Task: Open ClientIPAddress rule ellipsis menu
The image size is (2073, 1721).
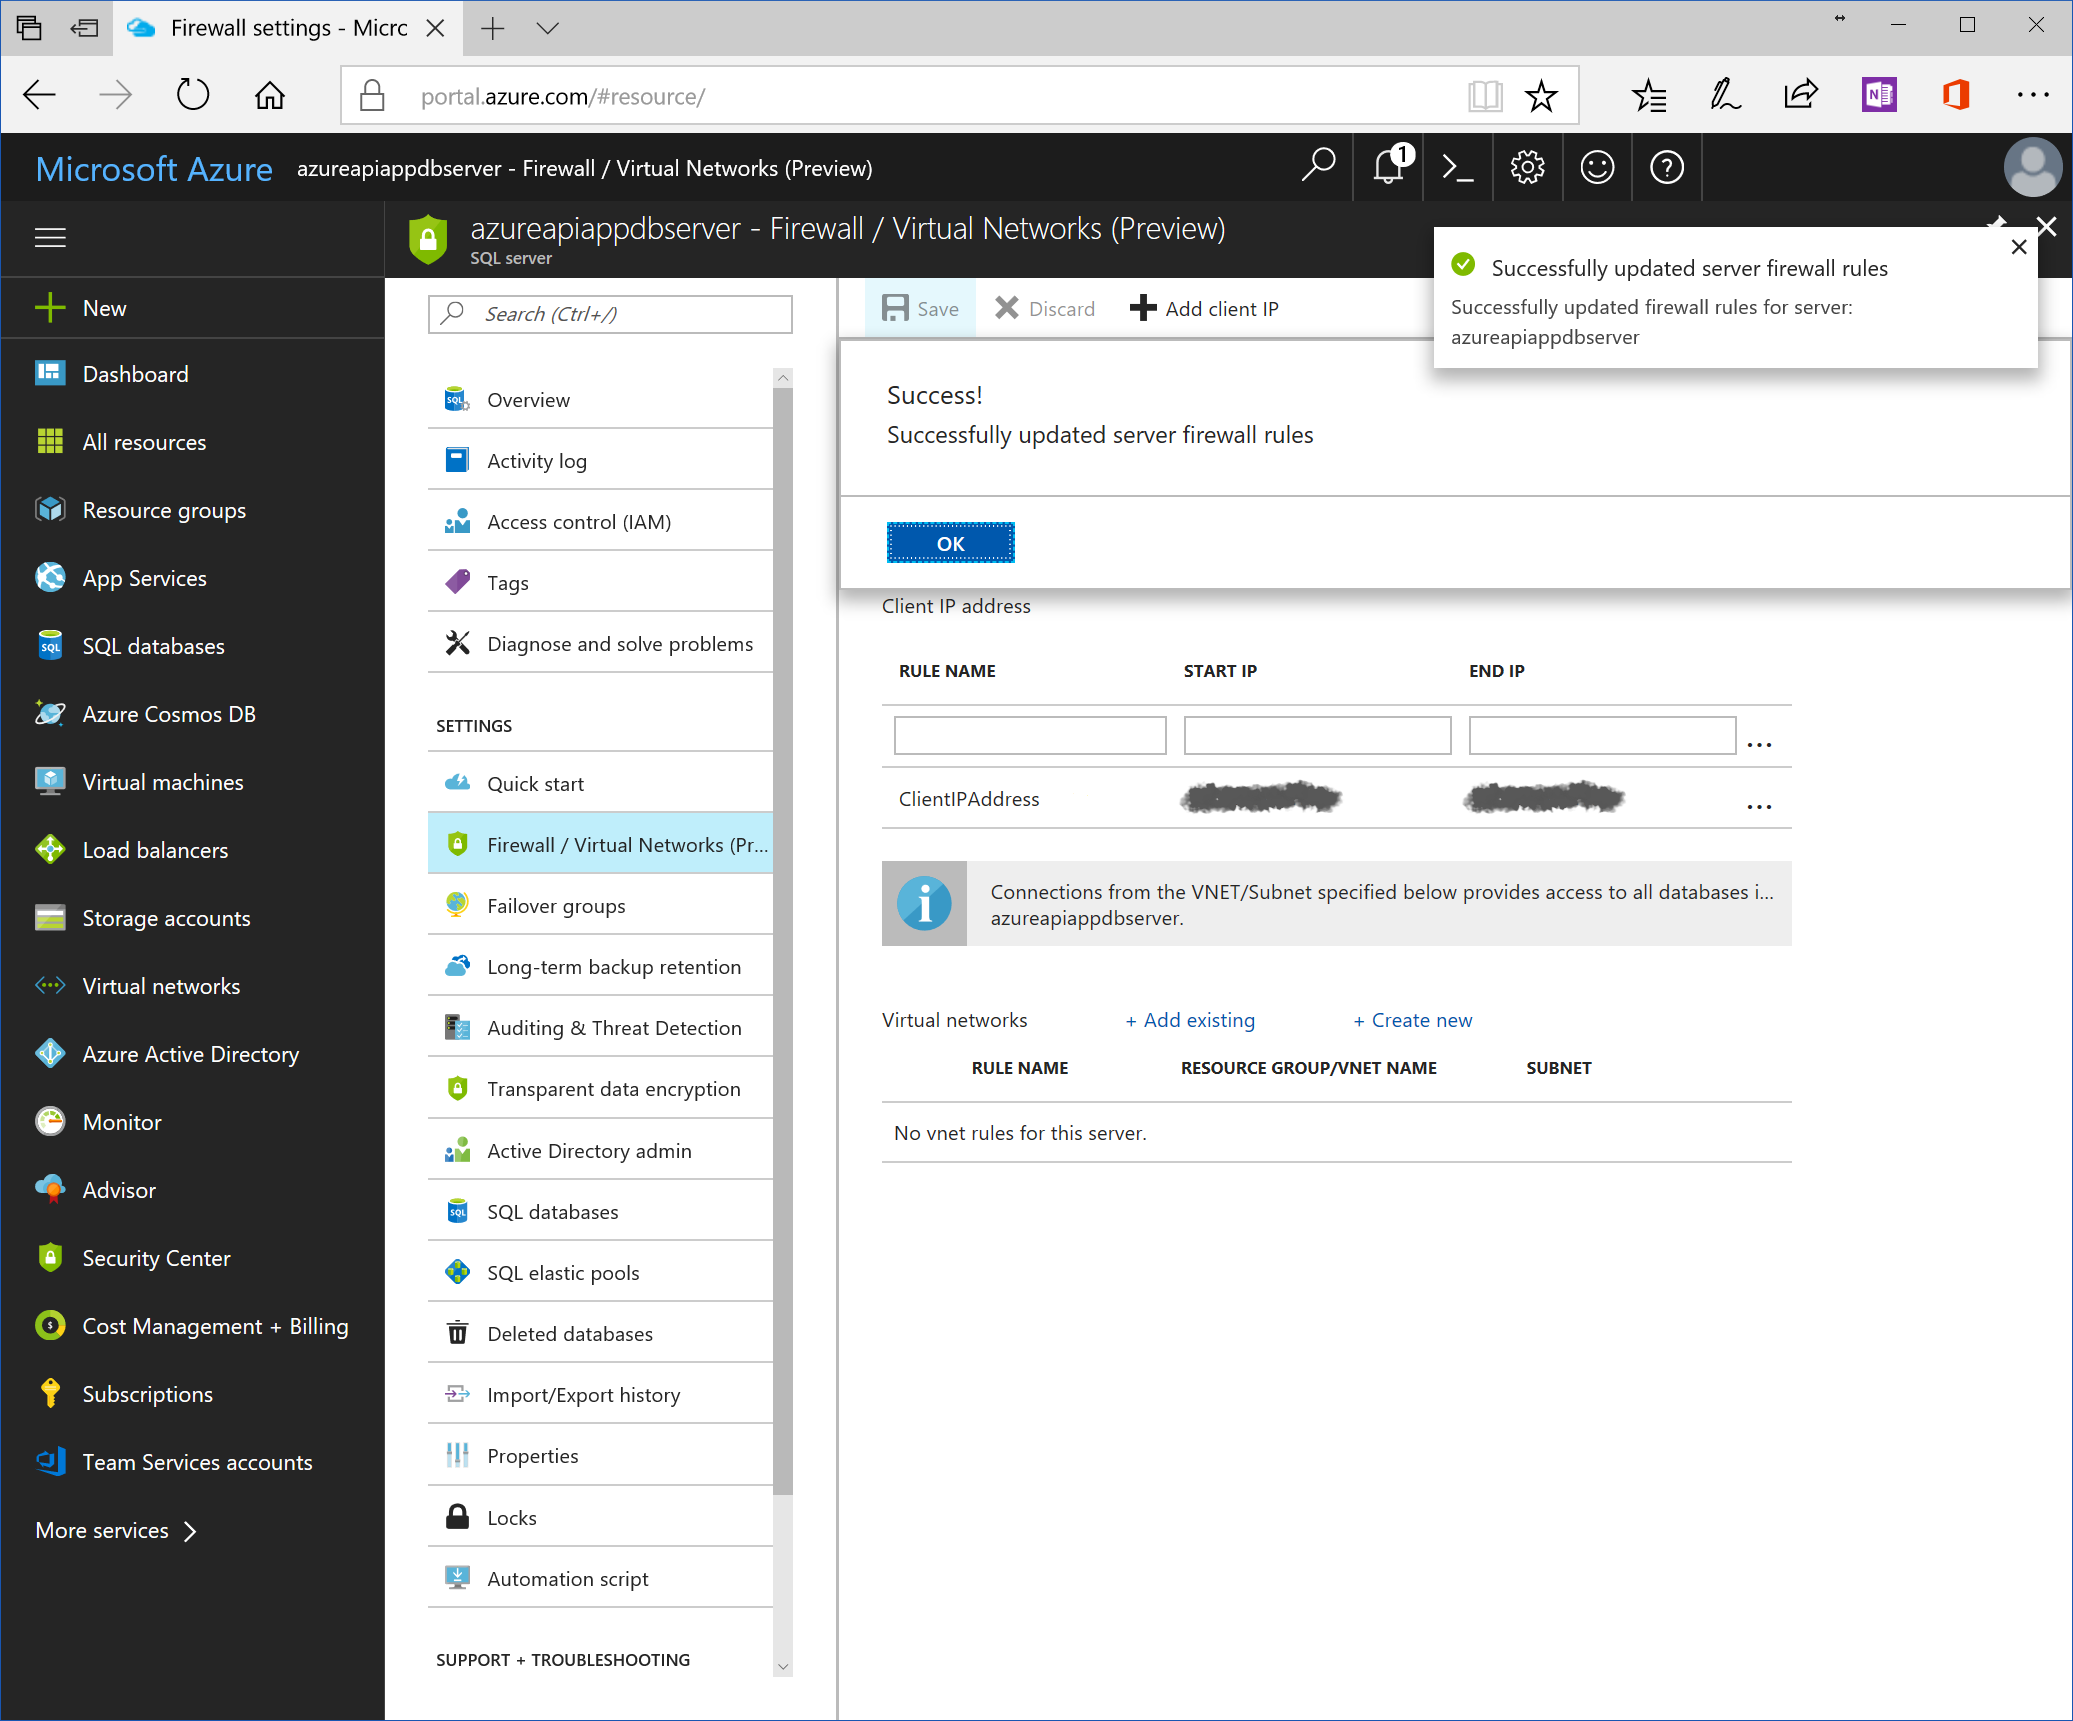Action: 1759,806
